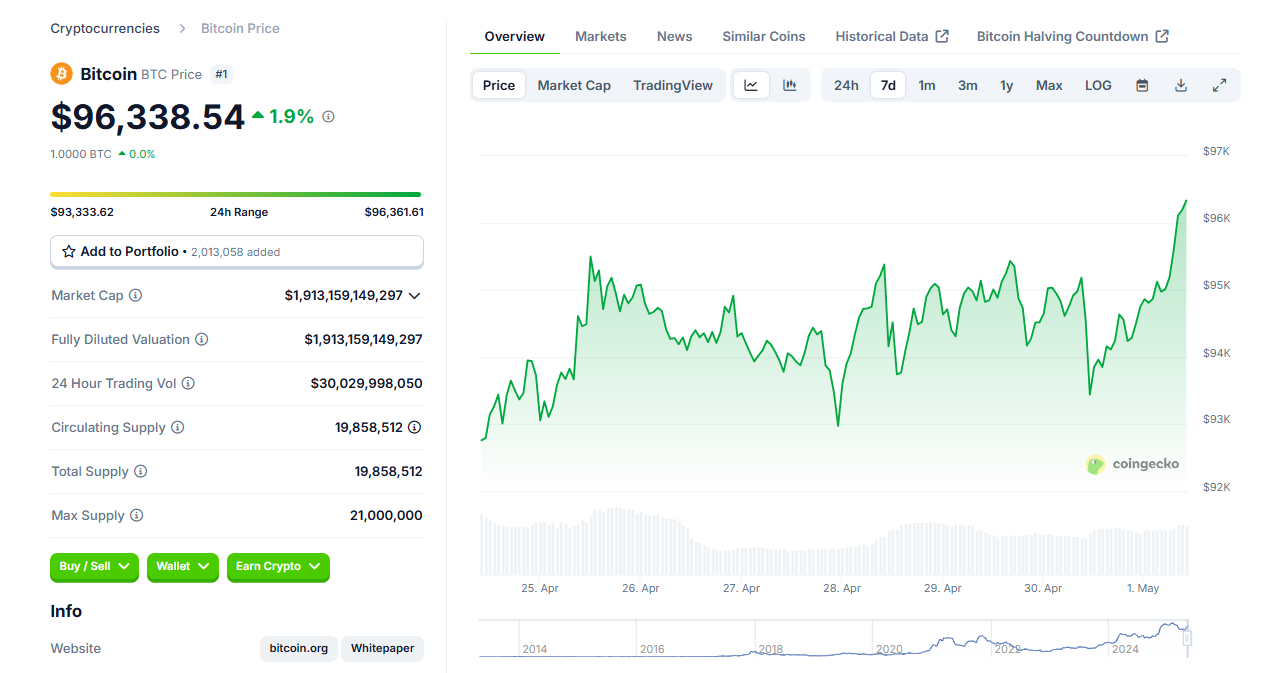Open the calendar date range picker
The width and height of the screenshot is (1263, 673).
pos(1142,85)
